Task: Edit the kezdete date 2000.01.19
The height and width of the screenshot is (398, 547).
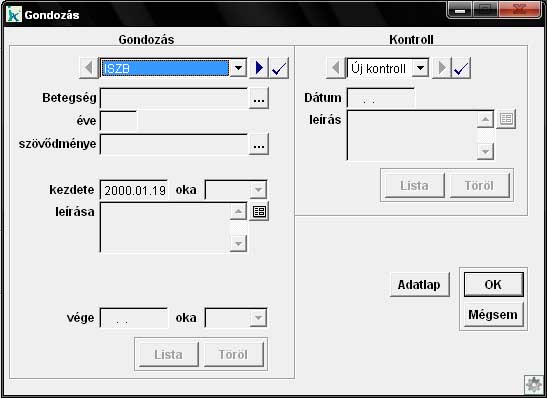Action: (x=134, y=190)
